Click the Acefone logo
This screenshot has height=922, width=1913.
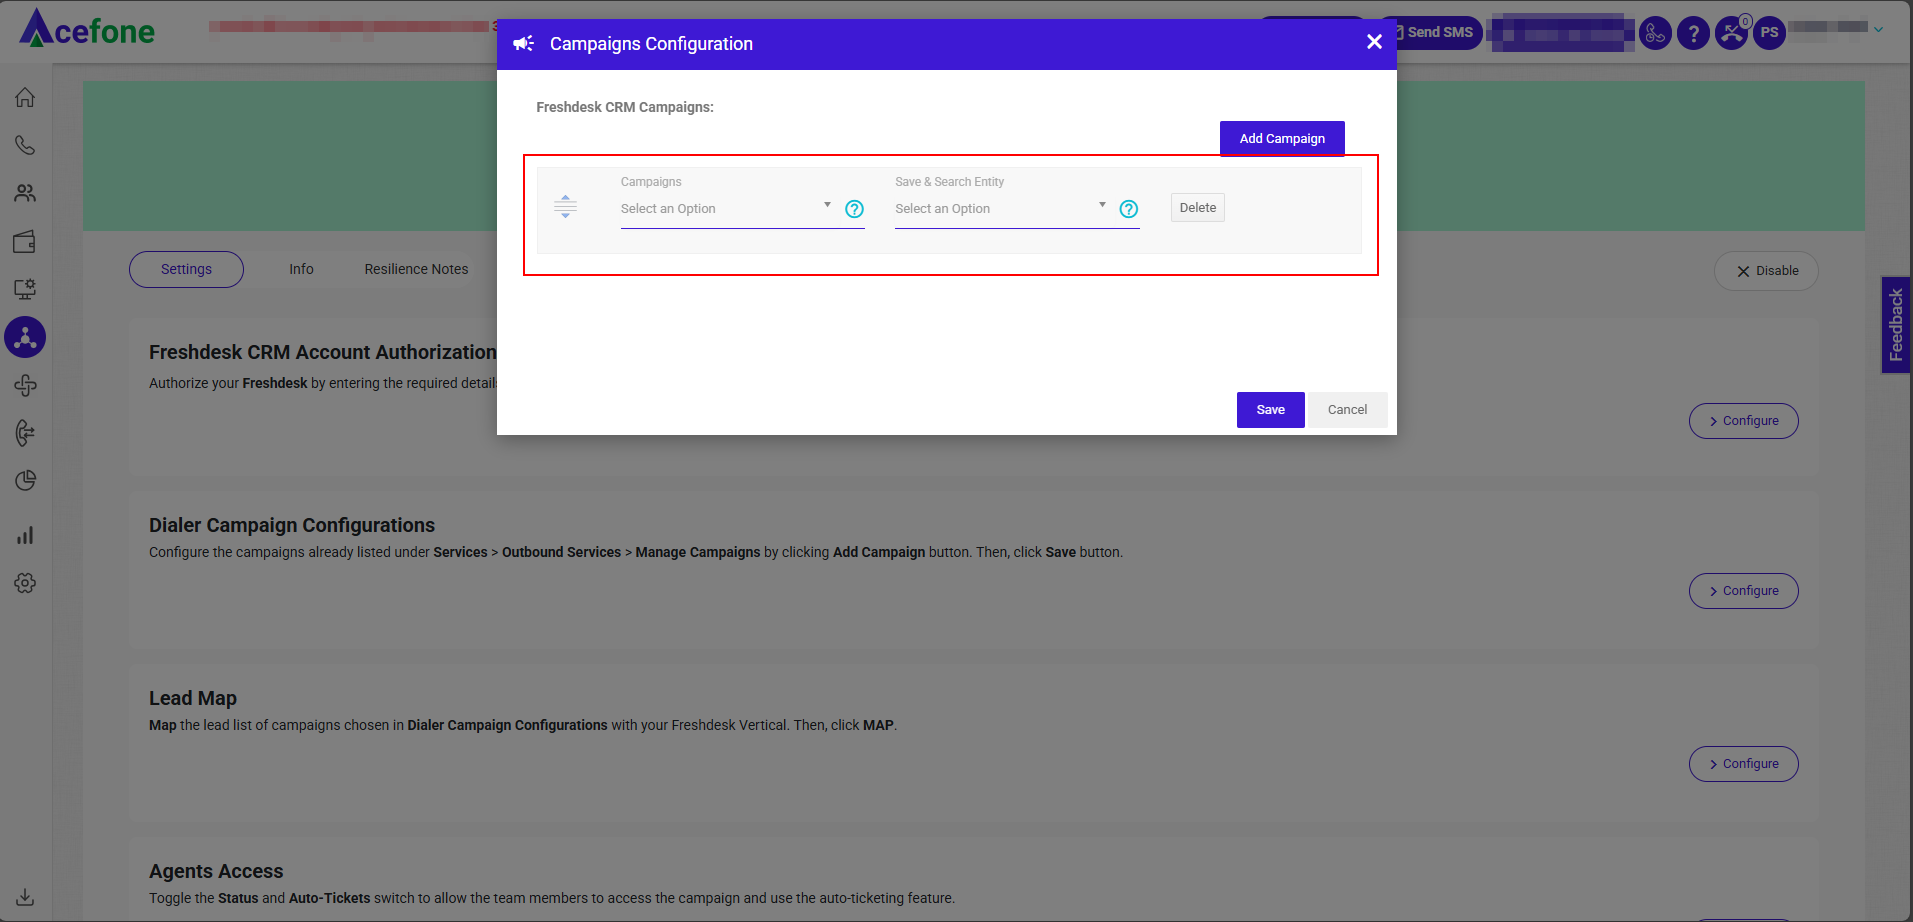point(88,29)
